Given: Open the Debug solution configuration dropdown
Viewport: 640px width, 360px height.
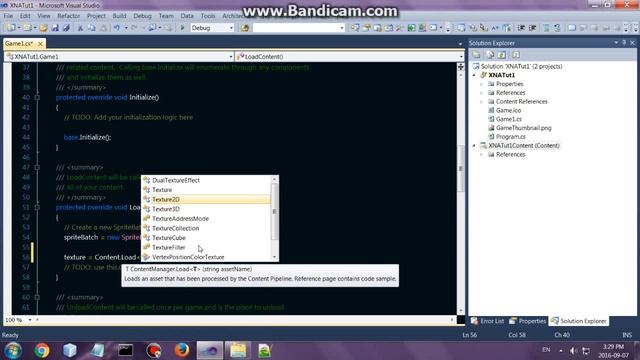Looking at the screenshot, I should (212, 28).
